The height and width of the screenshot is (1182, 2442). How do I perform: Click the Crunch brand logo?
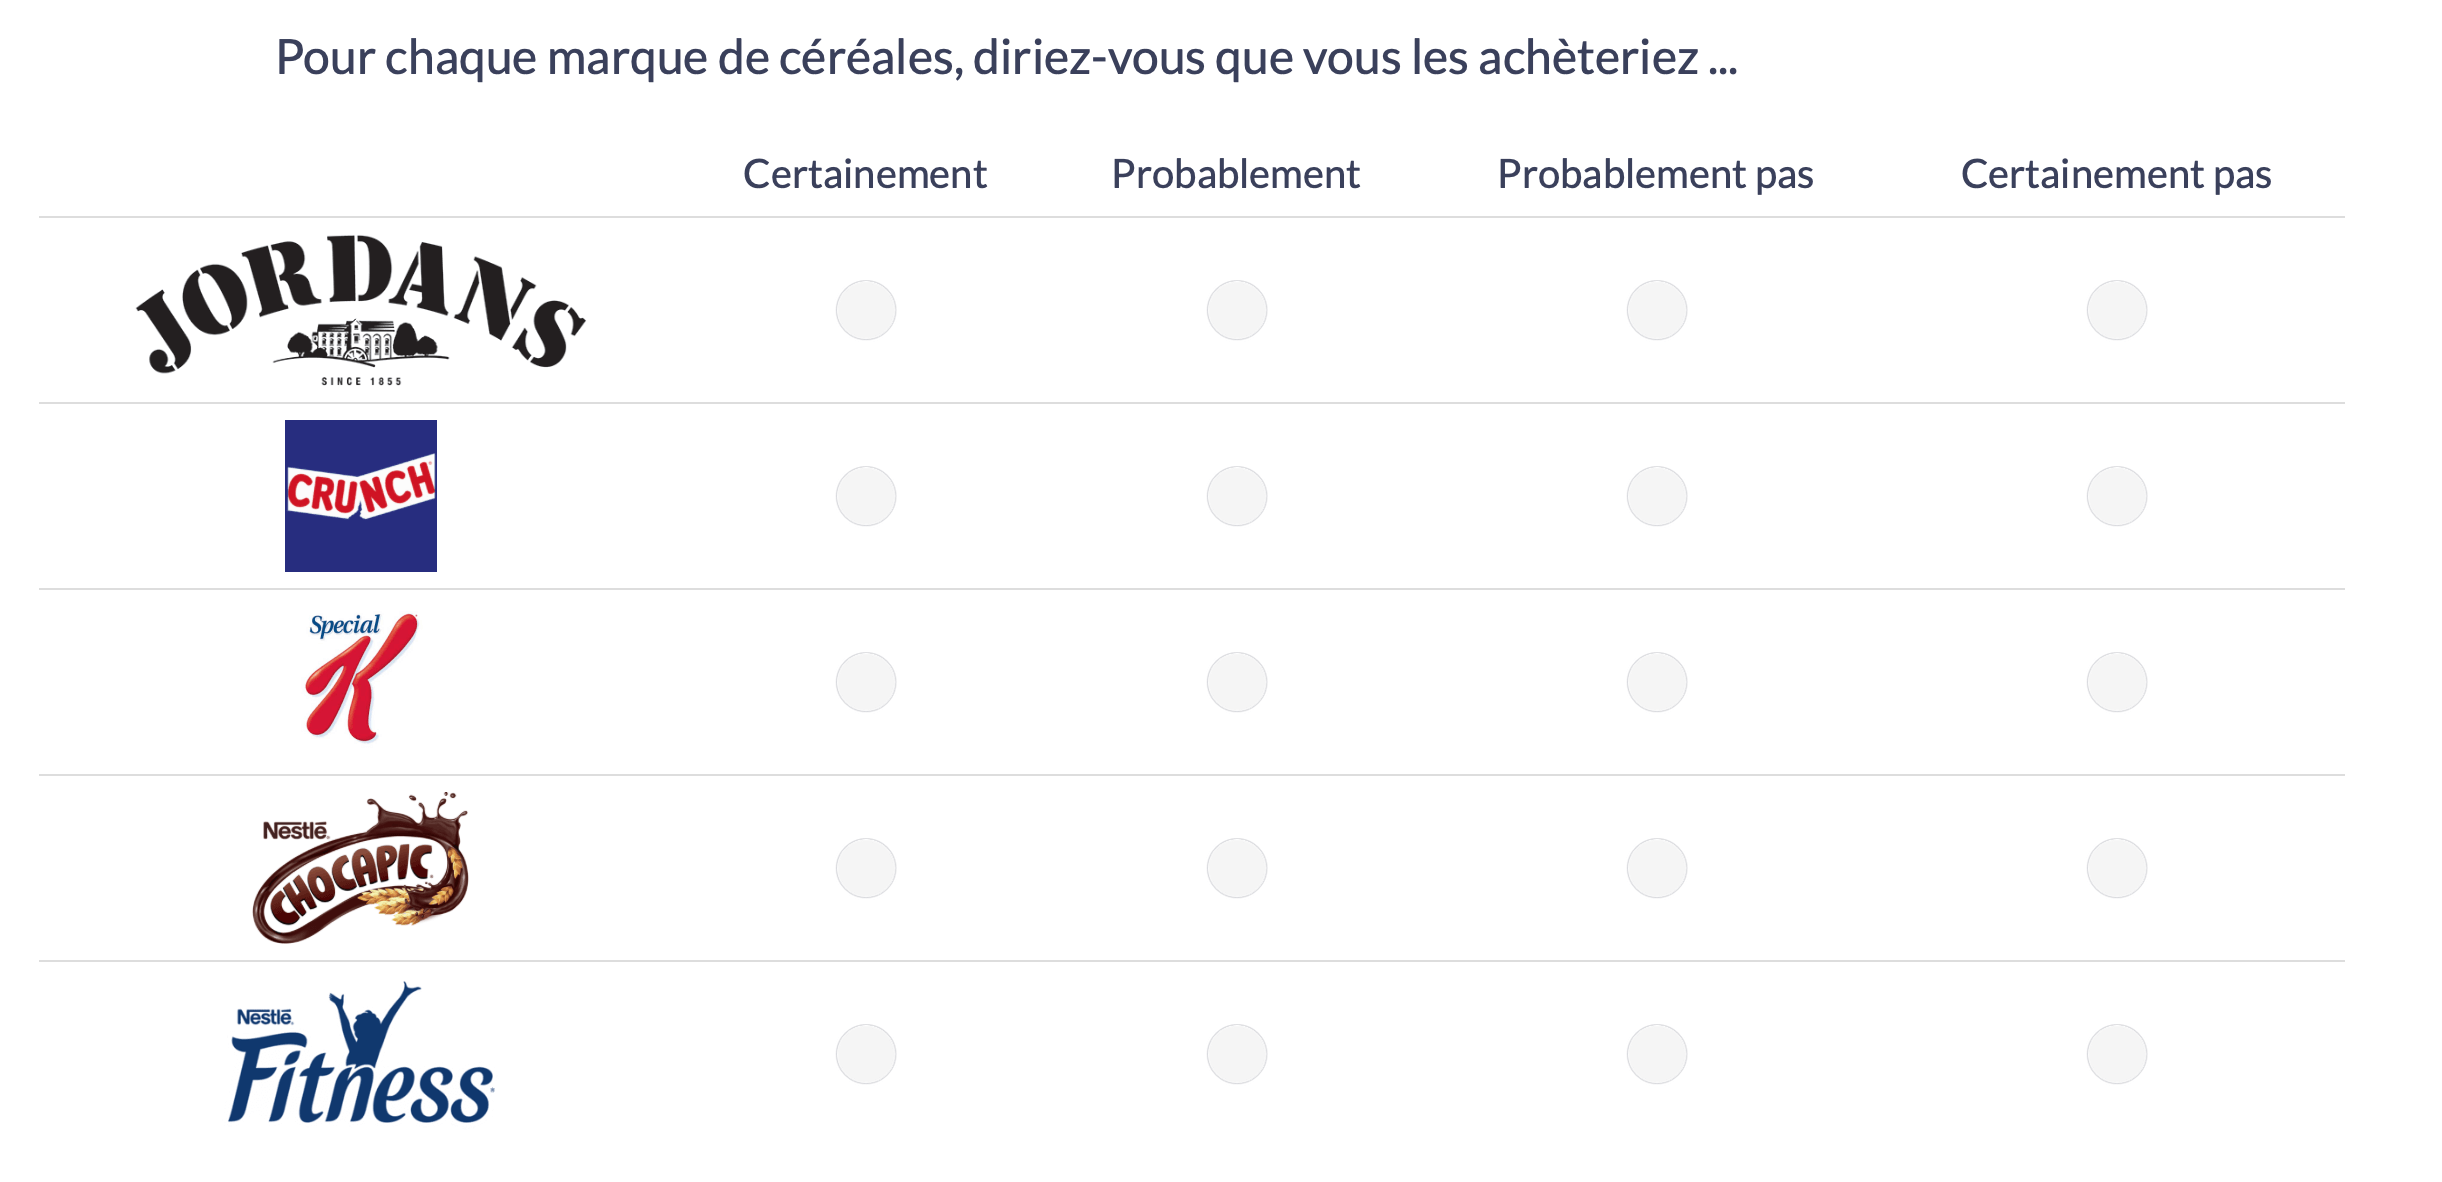(x=361, y=496)
